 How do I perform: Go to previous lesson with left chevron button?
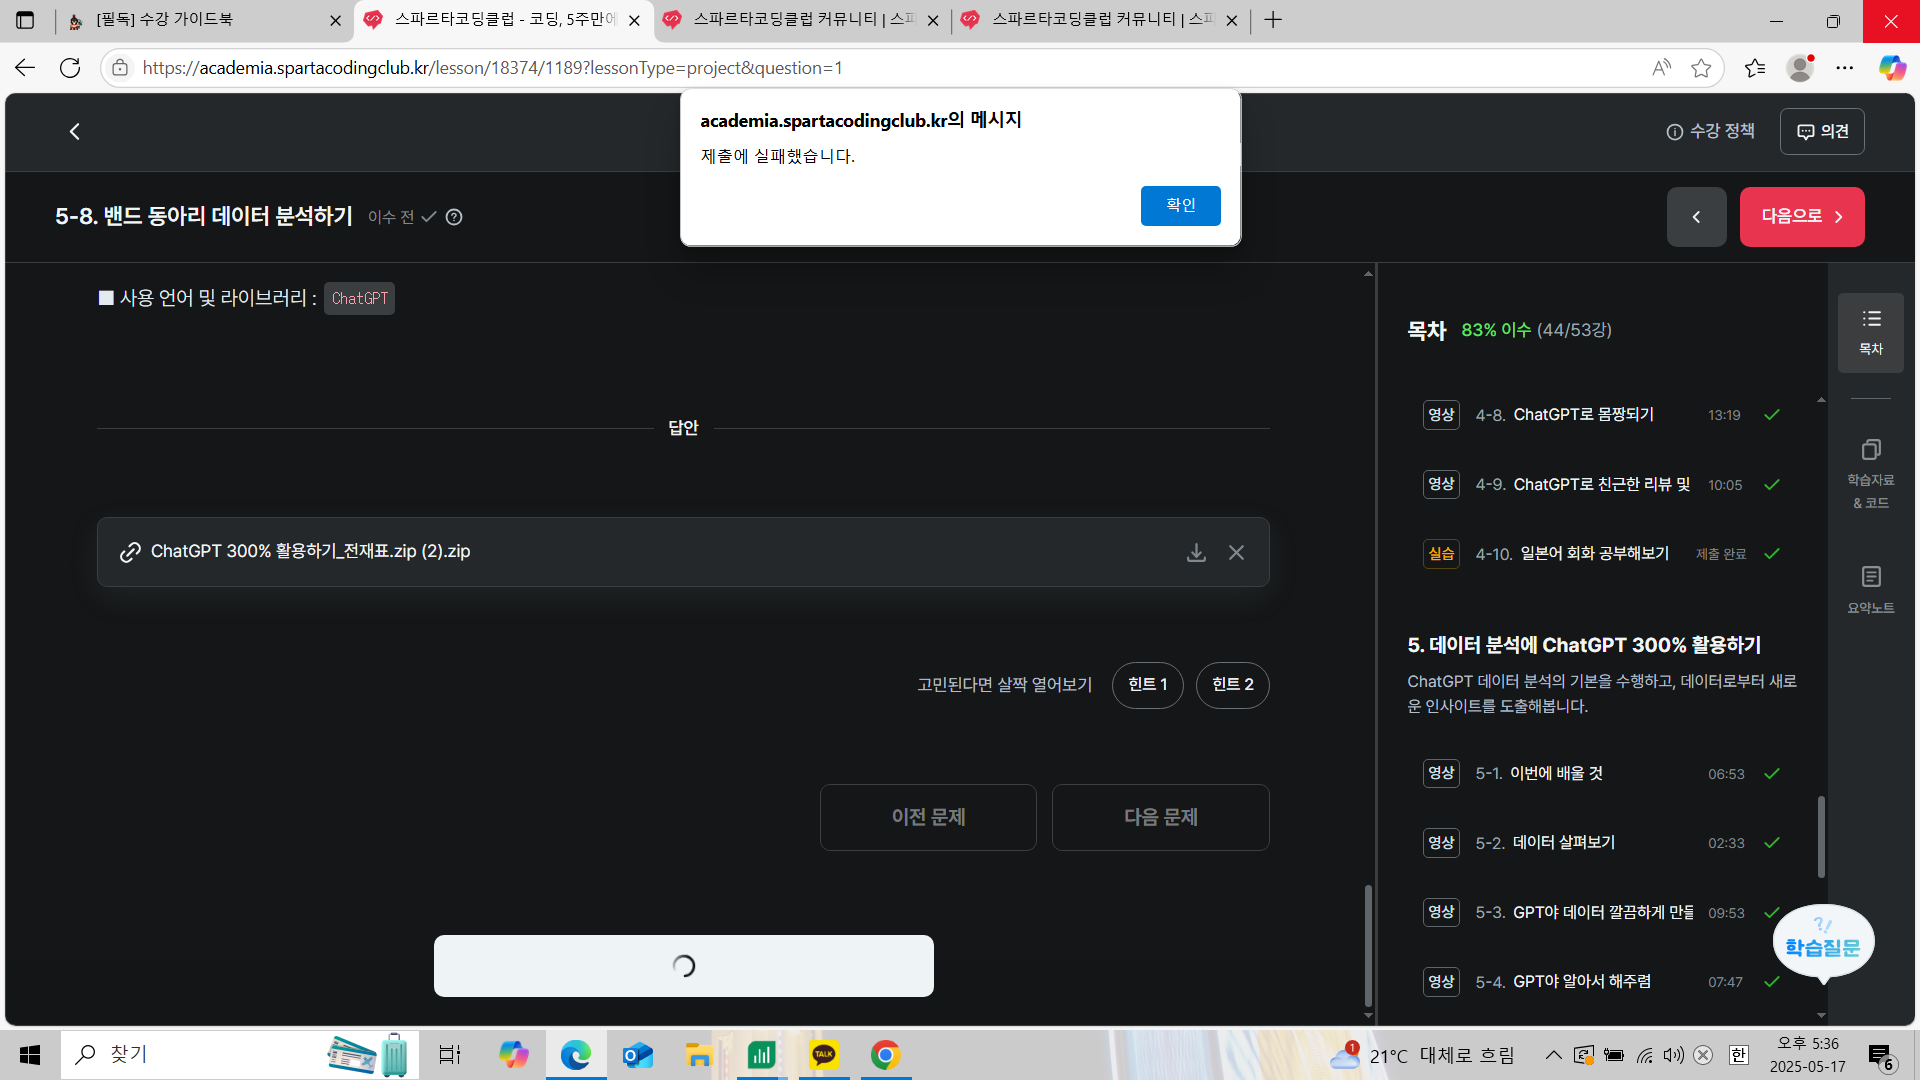(1696, 217)
